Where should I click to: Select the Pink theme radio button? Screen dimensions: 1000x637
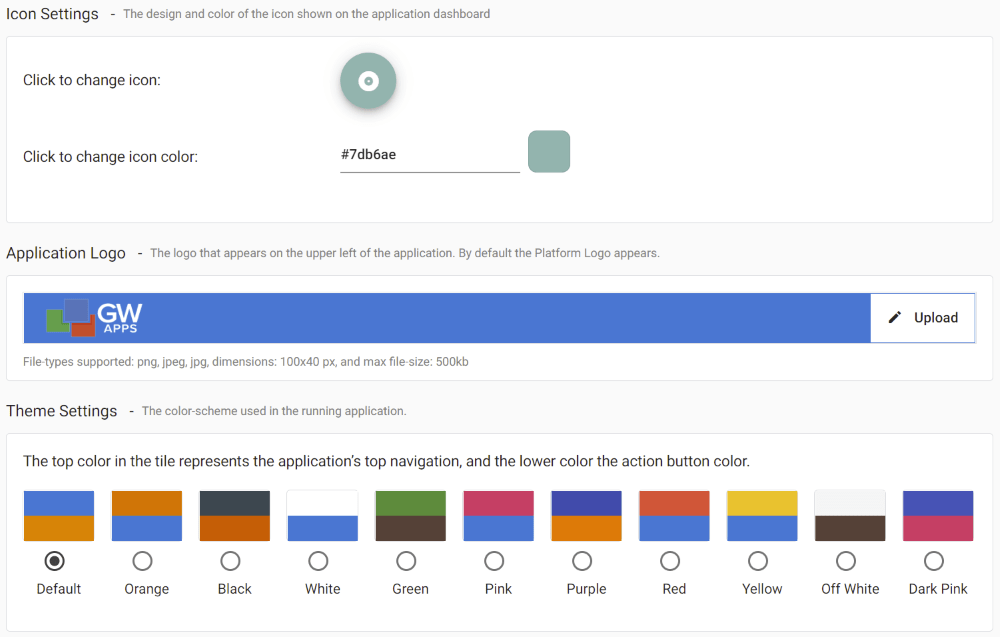point(495,561)
